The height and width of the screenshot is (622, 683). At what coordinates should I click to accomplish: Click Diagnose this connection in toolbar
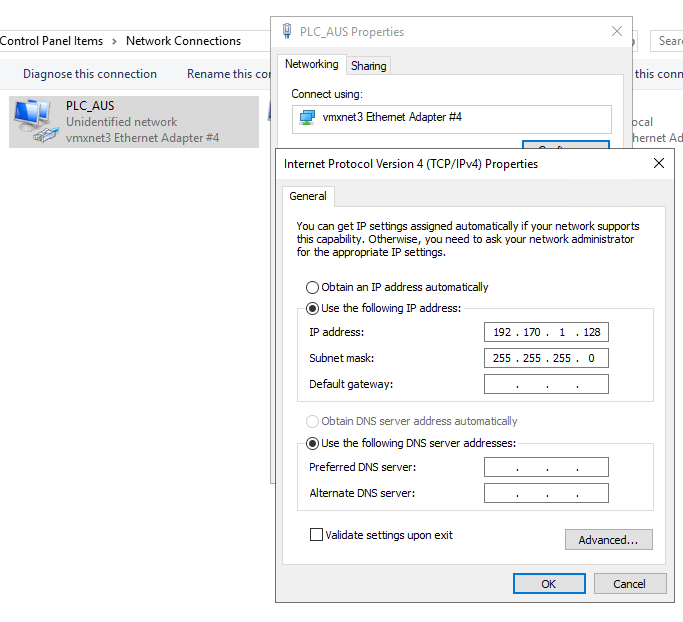click(90, 74)
